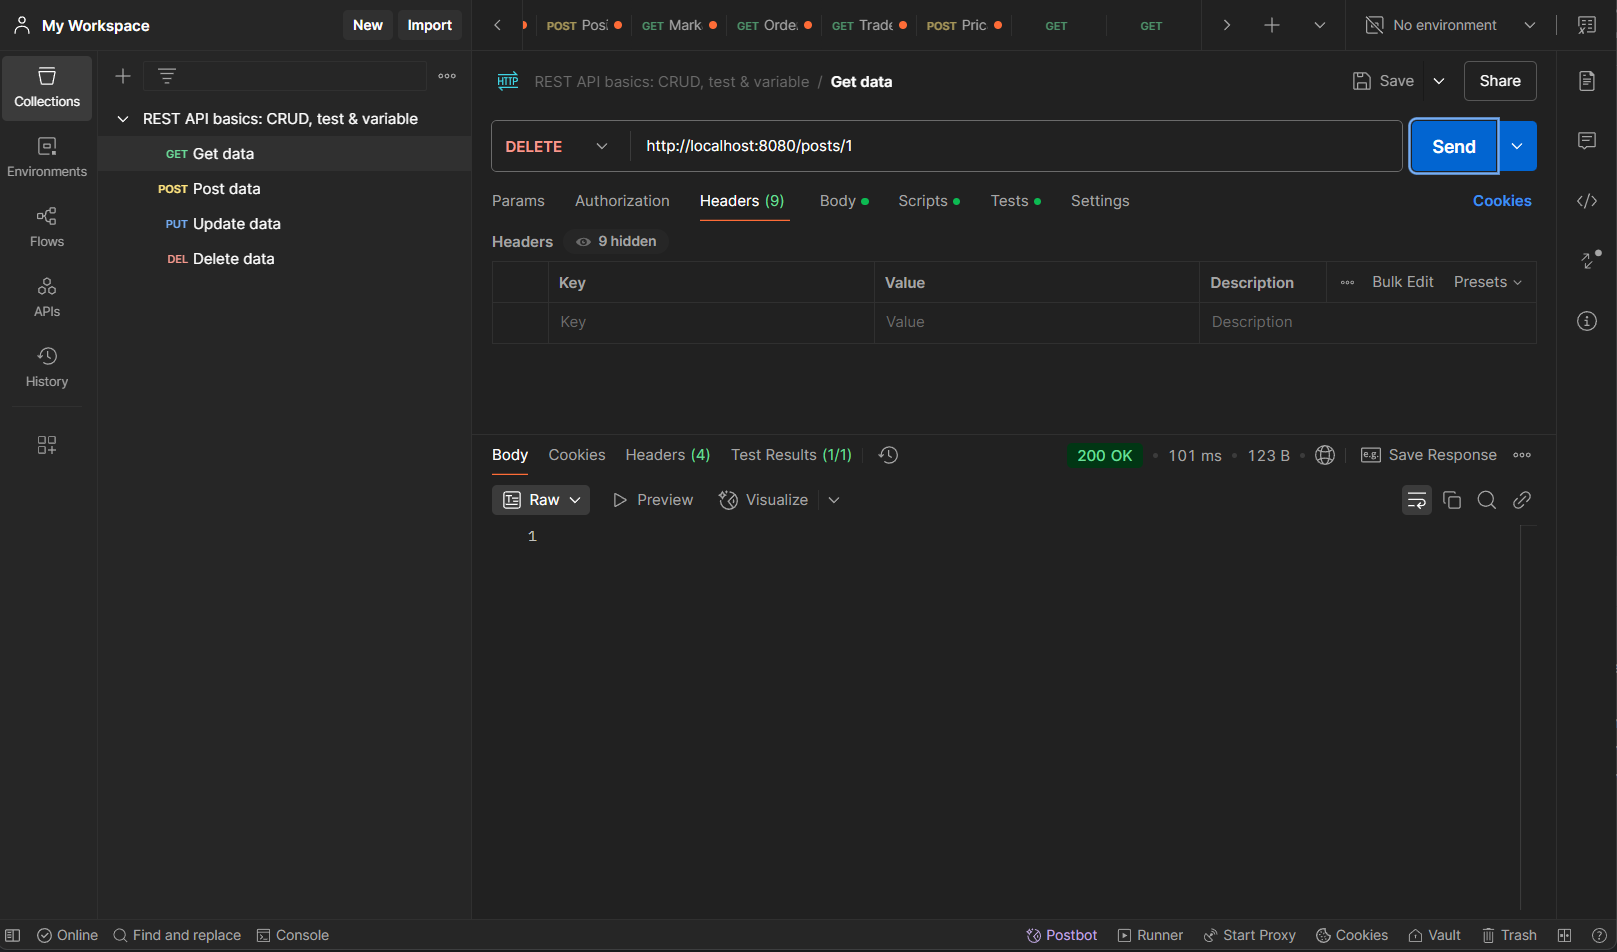Open the comments icon in right sidebar
1617x952 pixels.
tap(1587, 141)
